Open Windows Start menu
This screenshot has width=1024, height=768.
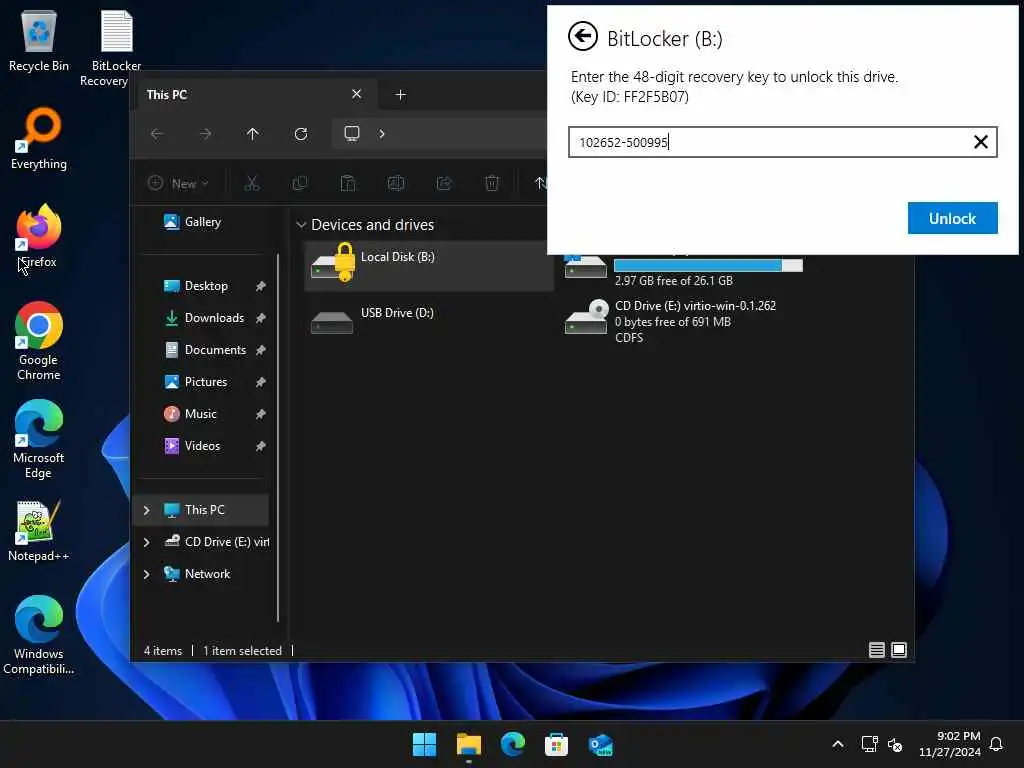pyautogui.click(x=424, y=744)
